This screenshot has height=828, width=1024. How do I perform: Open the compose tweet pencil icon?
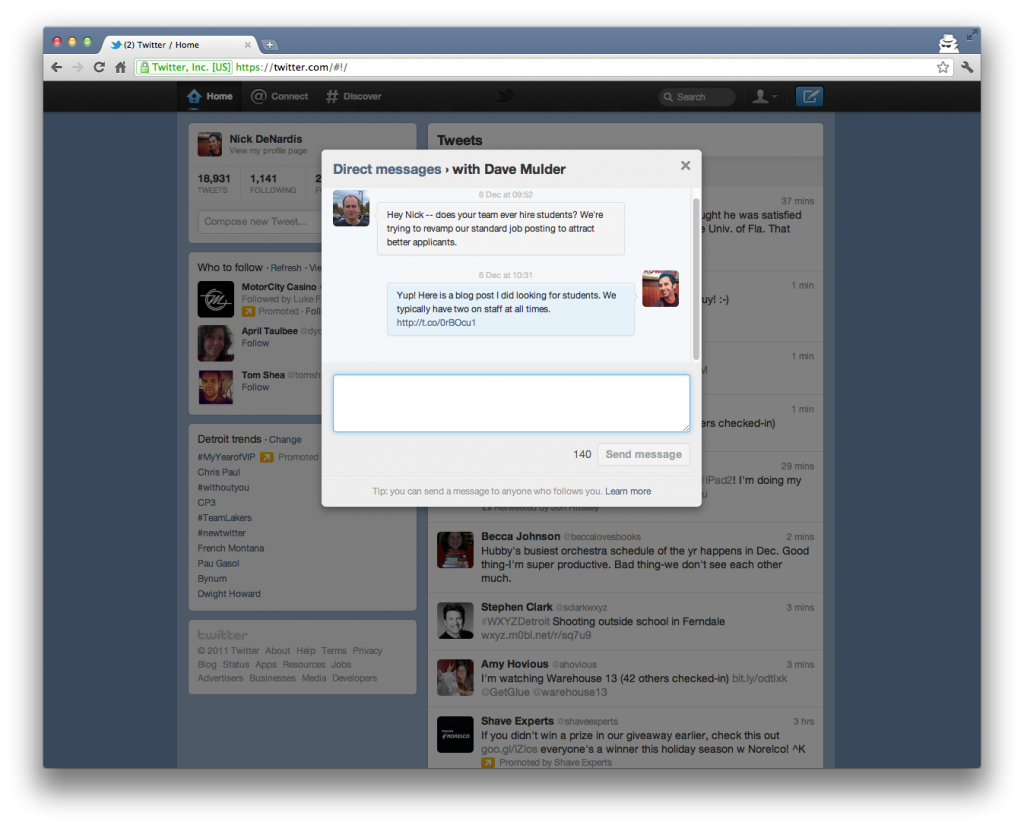tap(809, 97)
